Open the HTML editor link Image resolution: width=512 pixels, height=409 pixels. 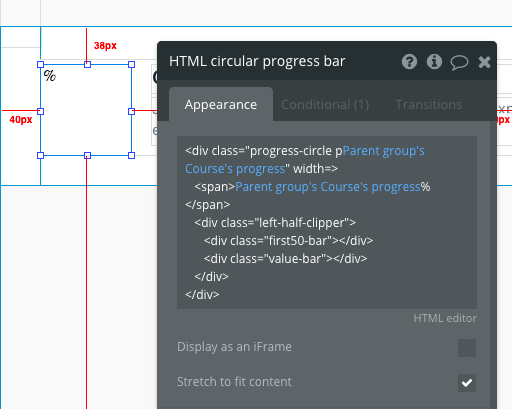[x=445, y=318]
